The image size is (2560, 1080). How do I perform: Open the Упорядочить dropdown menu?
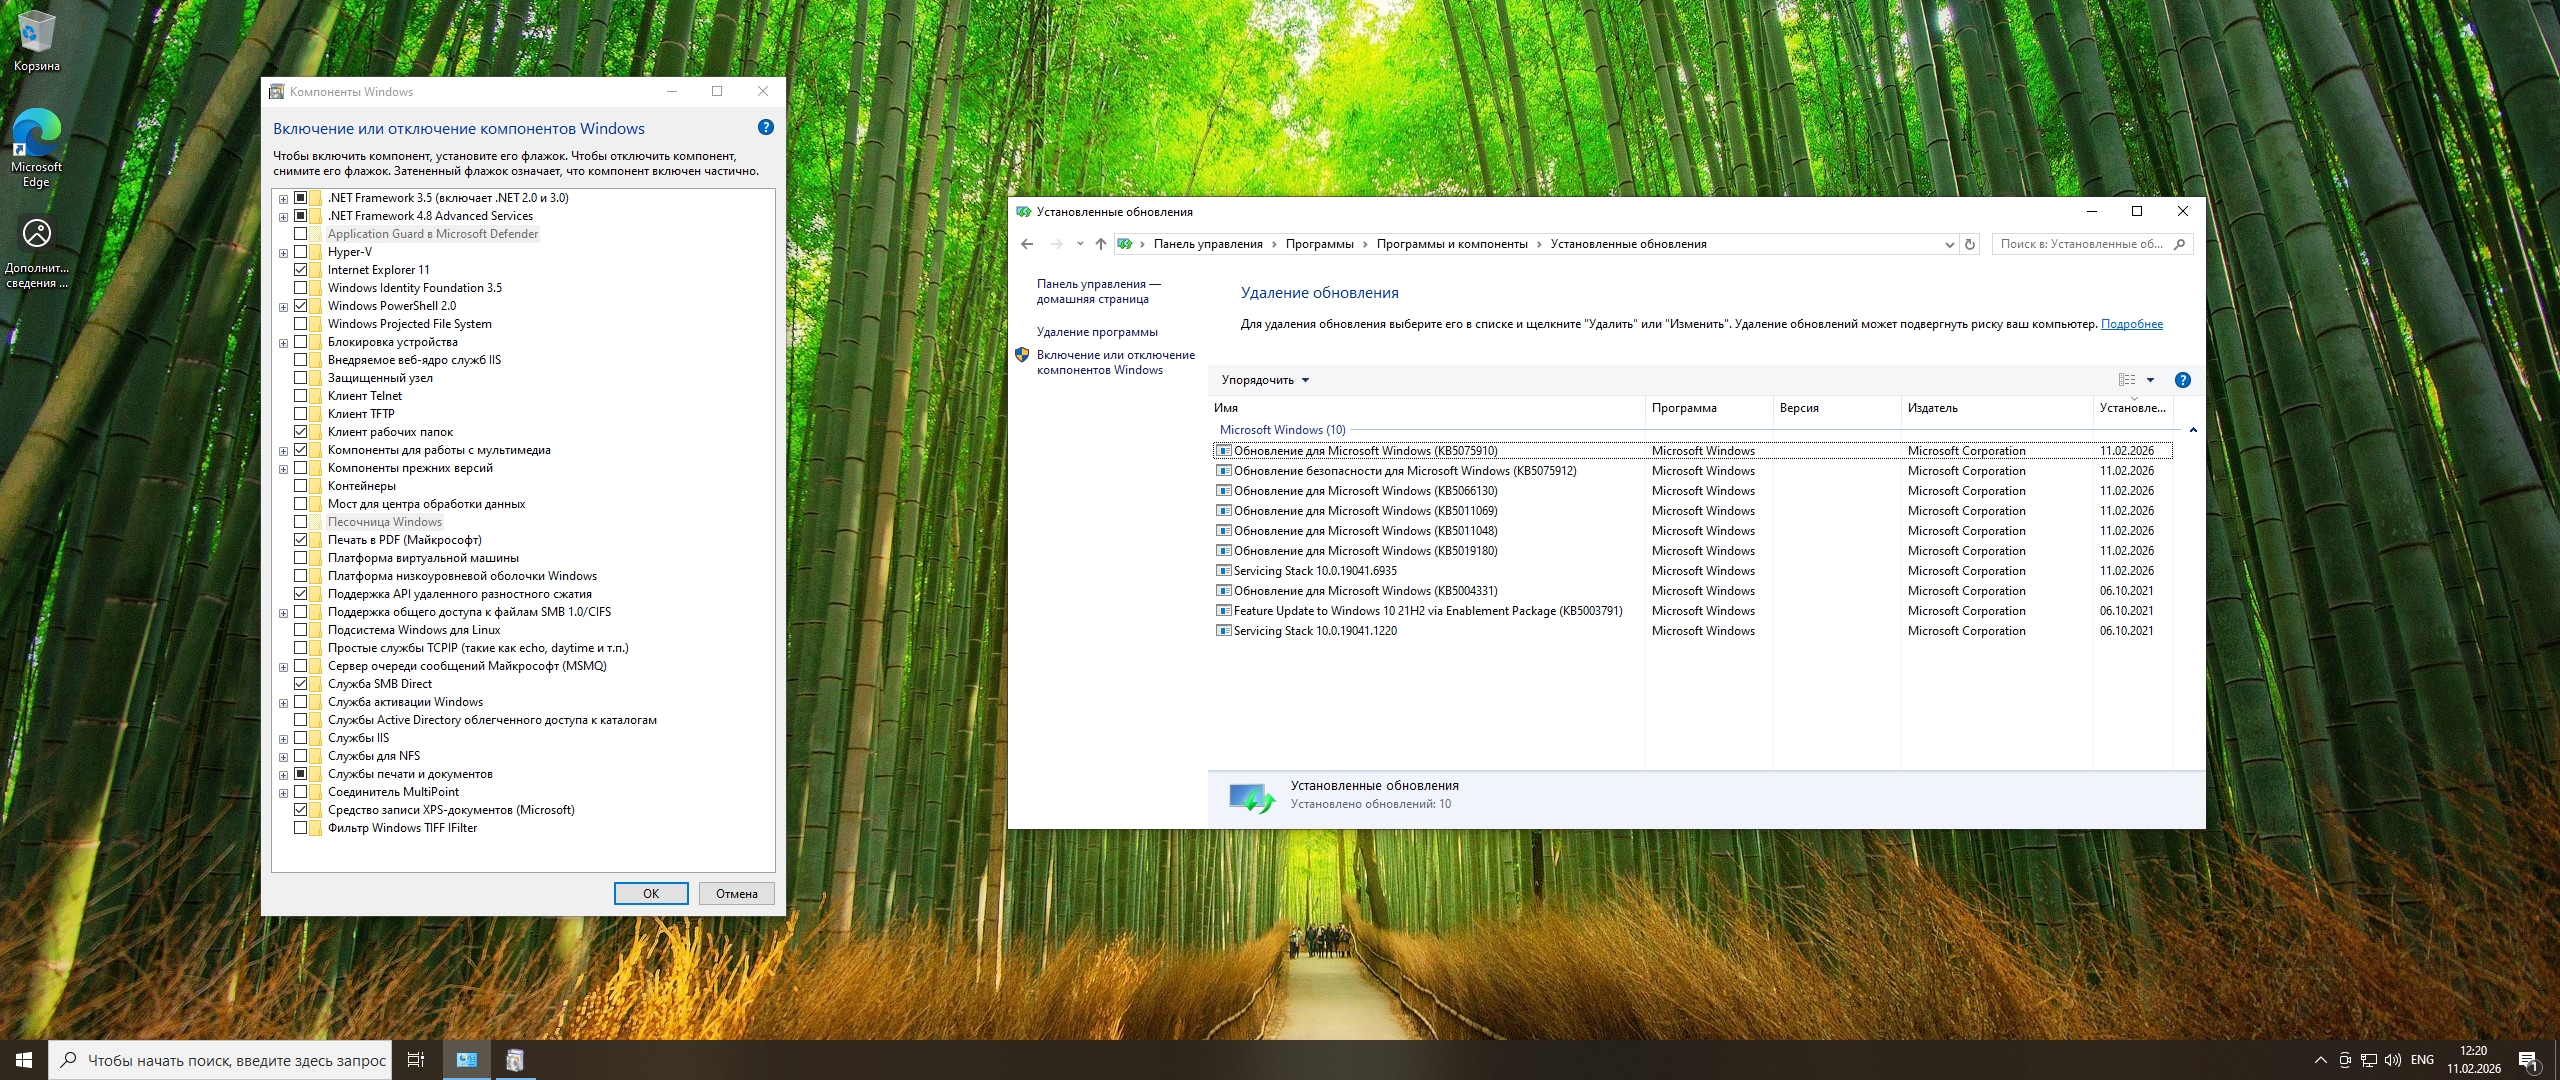[x=1265, y=380]
